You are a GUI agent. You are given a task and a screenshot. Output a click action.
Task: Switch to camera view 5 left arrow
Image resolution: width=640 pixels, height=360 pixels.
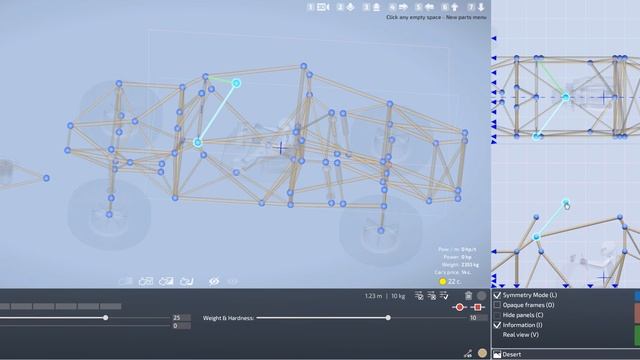[x=429, y=7]
